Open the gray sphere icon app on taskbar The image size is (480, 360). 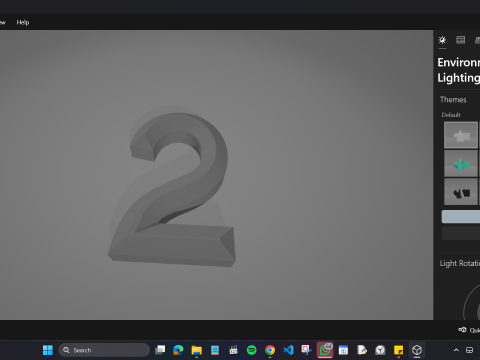380,350
